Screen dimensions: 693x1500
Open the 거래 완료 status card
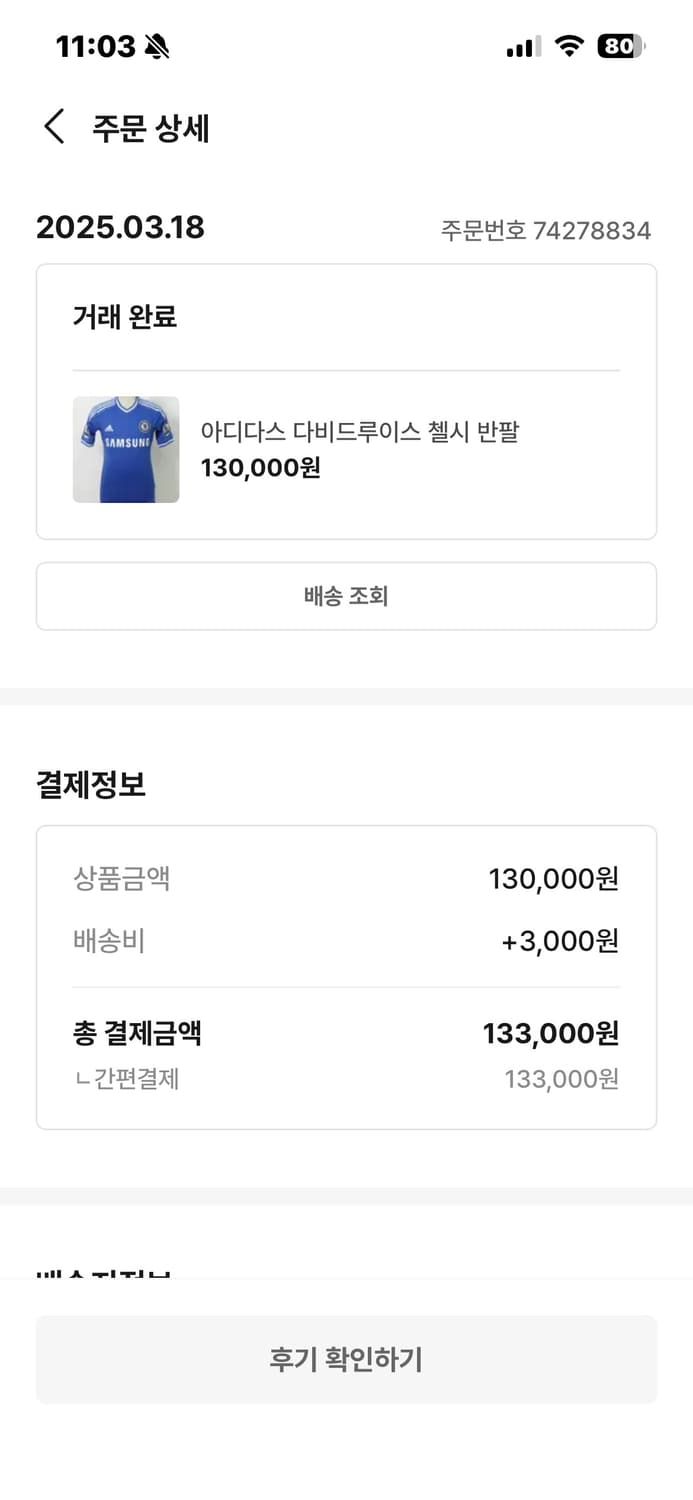coord(122,316)
